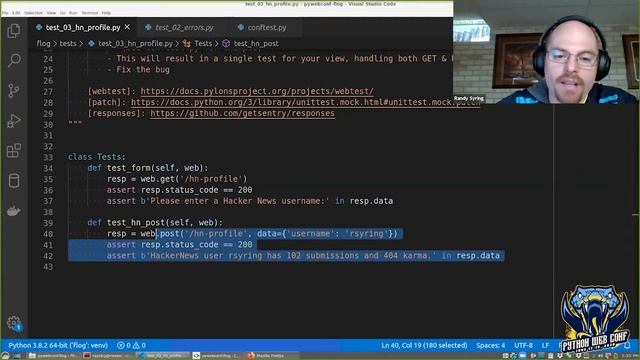Open the File menu
640x360 pixels.
pyautogui.click(x=5, y=13)
